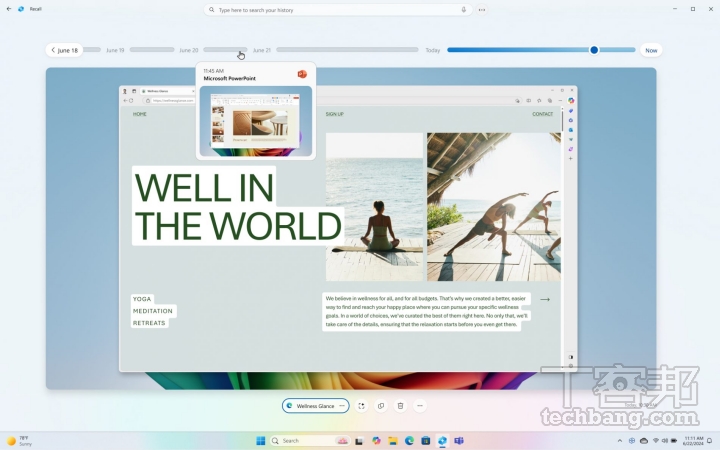Go back with the Recall back arrow
Viewport: 720px width, 450px height.
[9, 9]
